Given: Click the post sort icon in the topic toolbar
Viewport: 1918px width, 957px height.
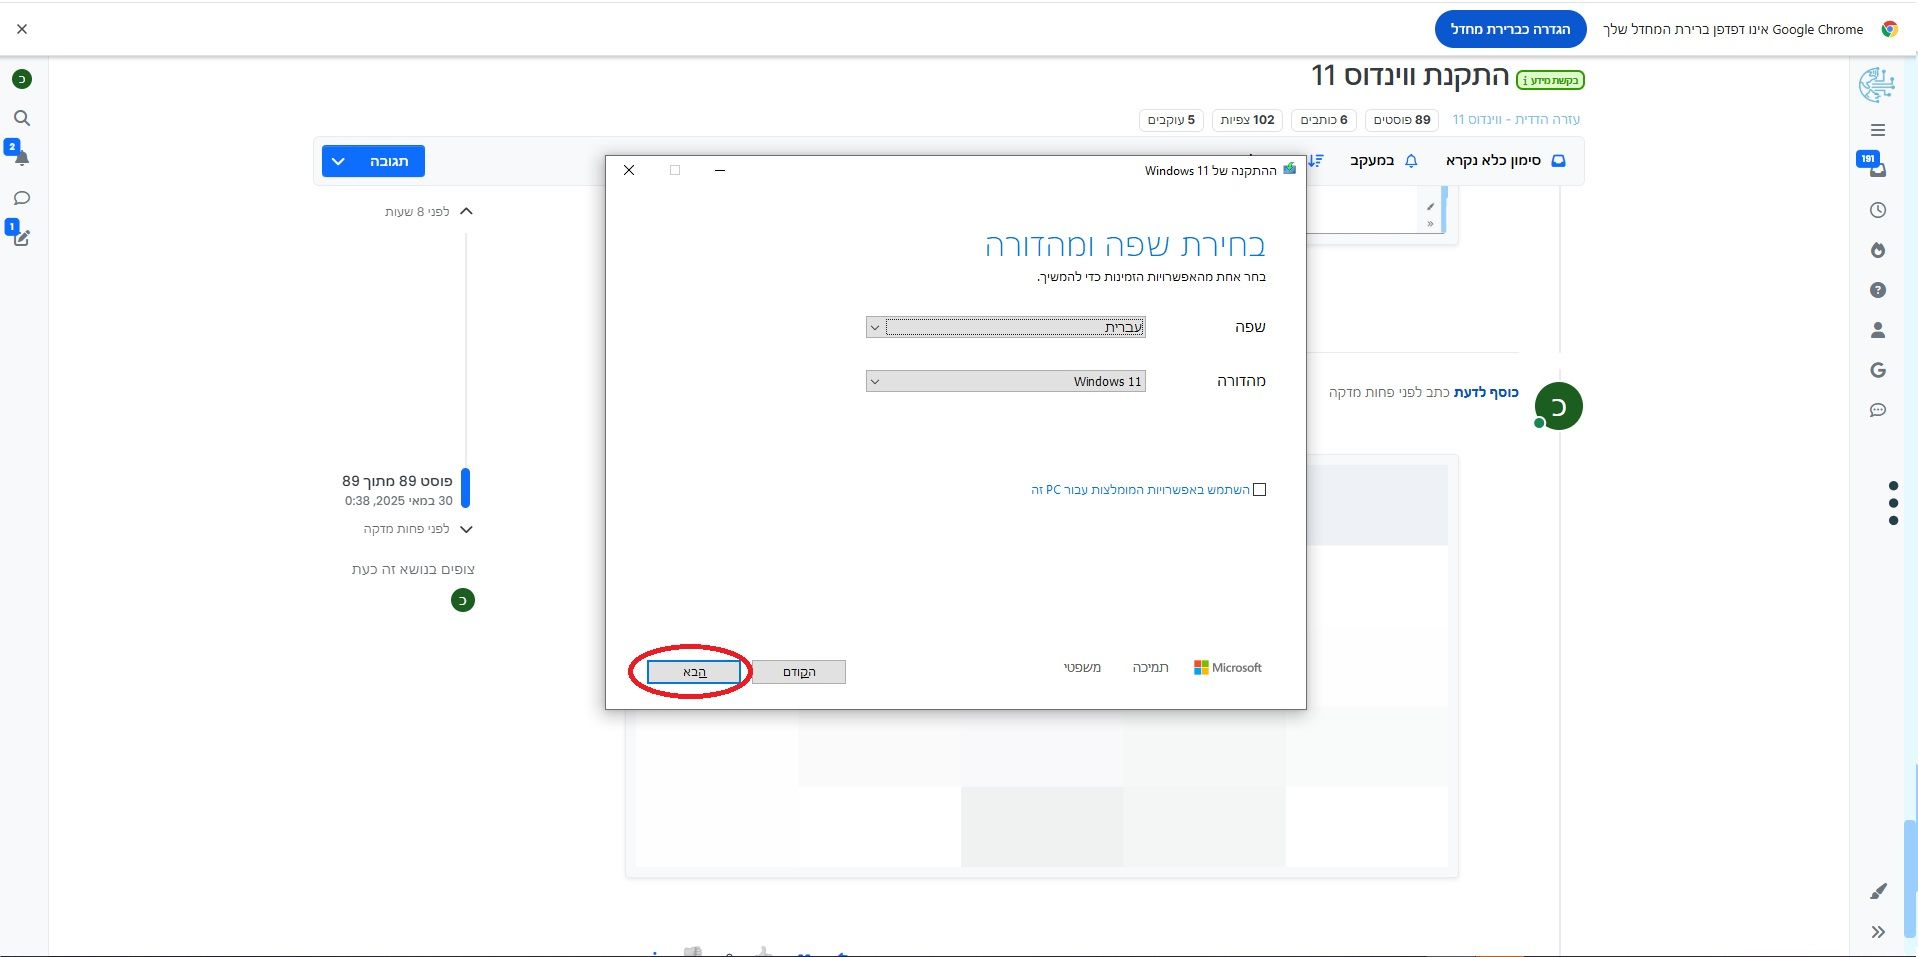Looking at the screenshot, I should pyautogui.click(x=1315, y=161).
